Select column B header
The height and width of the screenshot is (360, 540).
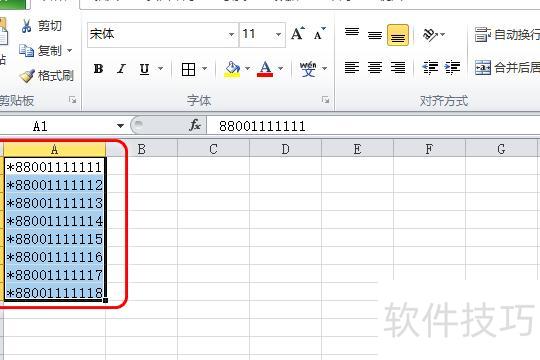pos(141,150)
